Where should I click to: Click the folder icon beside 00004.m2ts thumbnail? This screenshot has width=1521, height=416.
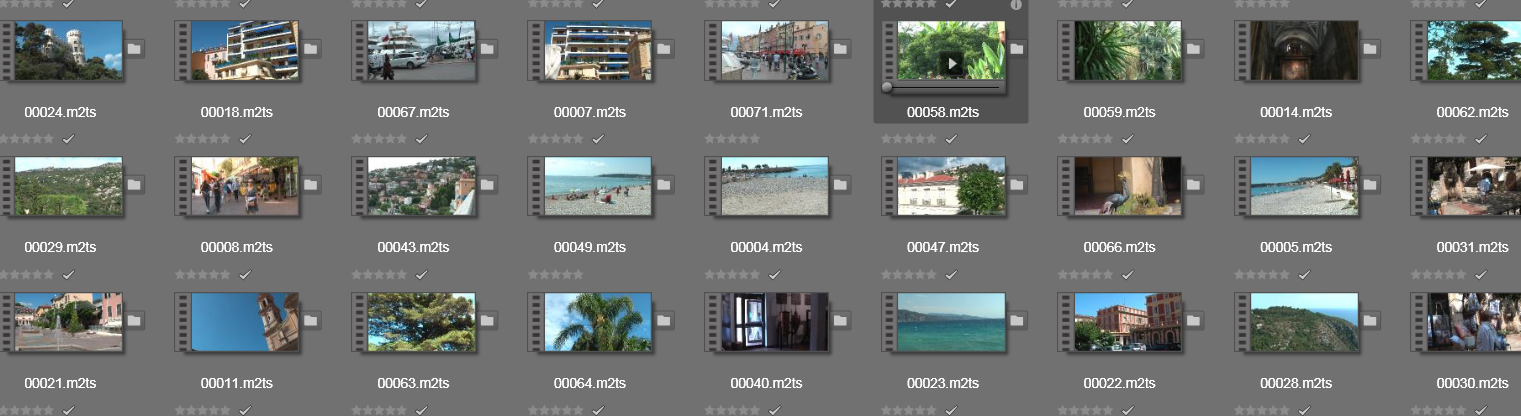point(840,184)
